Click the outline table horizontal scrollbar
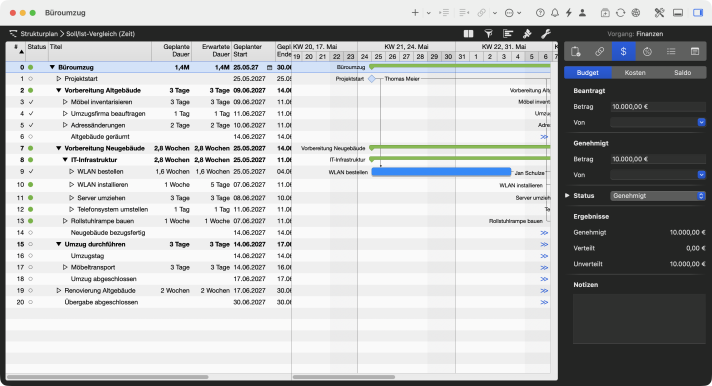Screen dimensions: 712x386 (x=108, y=377)
